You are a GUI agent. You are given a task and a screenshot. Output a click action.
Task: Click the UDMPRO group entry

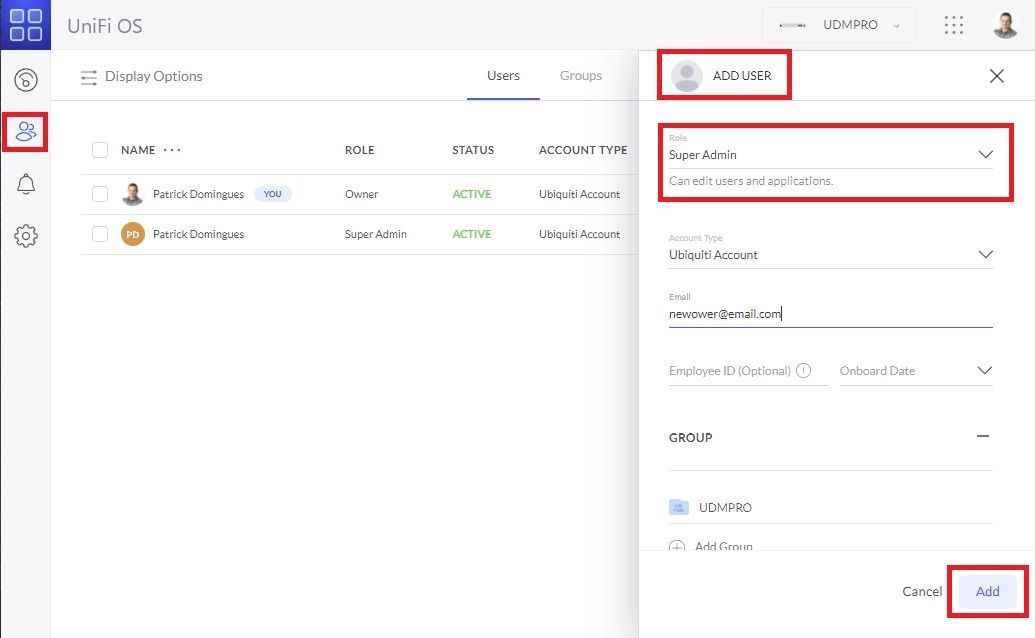point(830,507)
